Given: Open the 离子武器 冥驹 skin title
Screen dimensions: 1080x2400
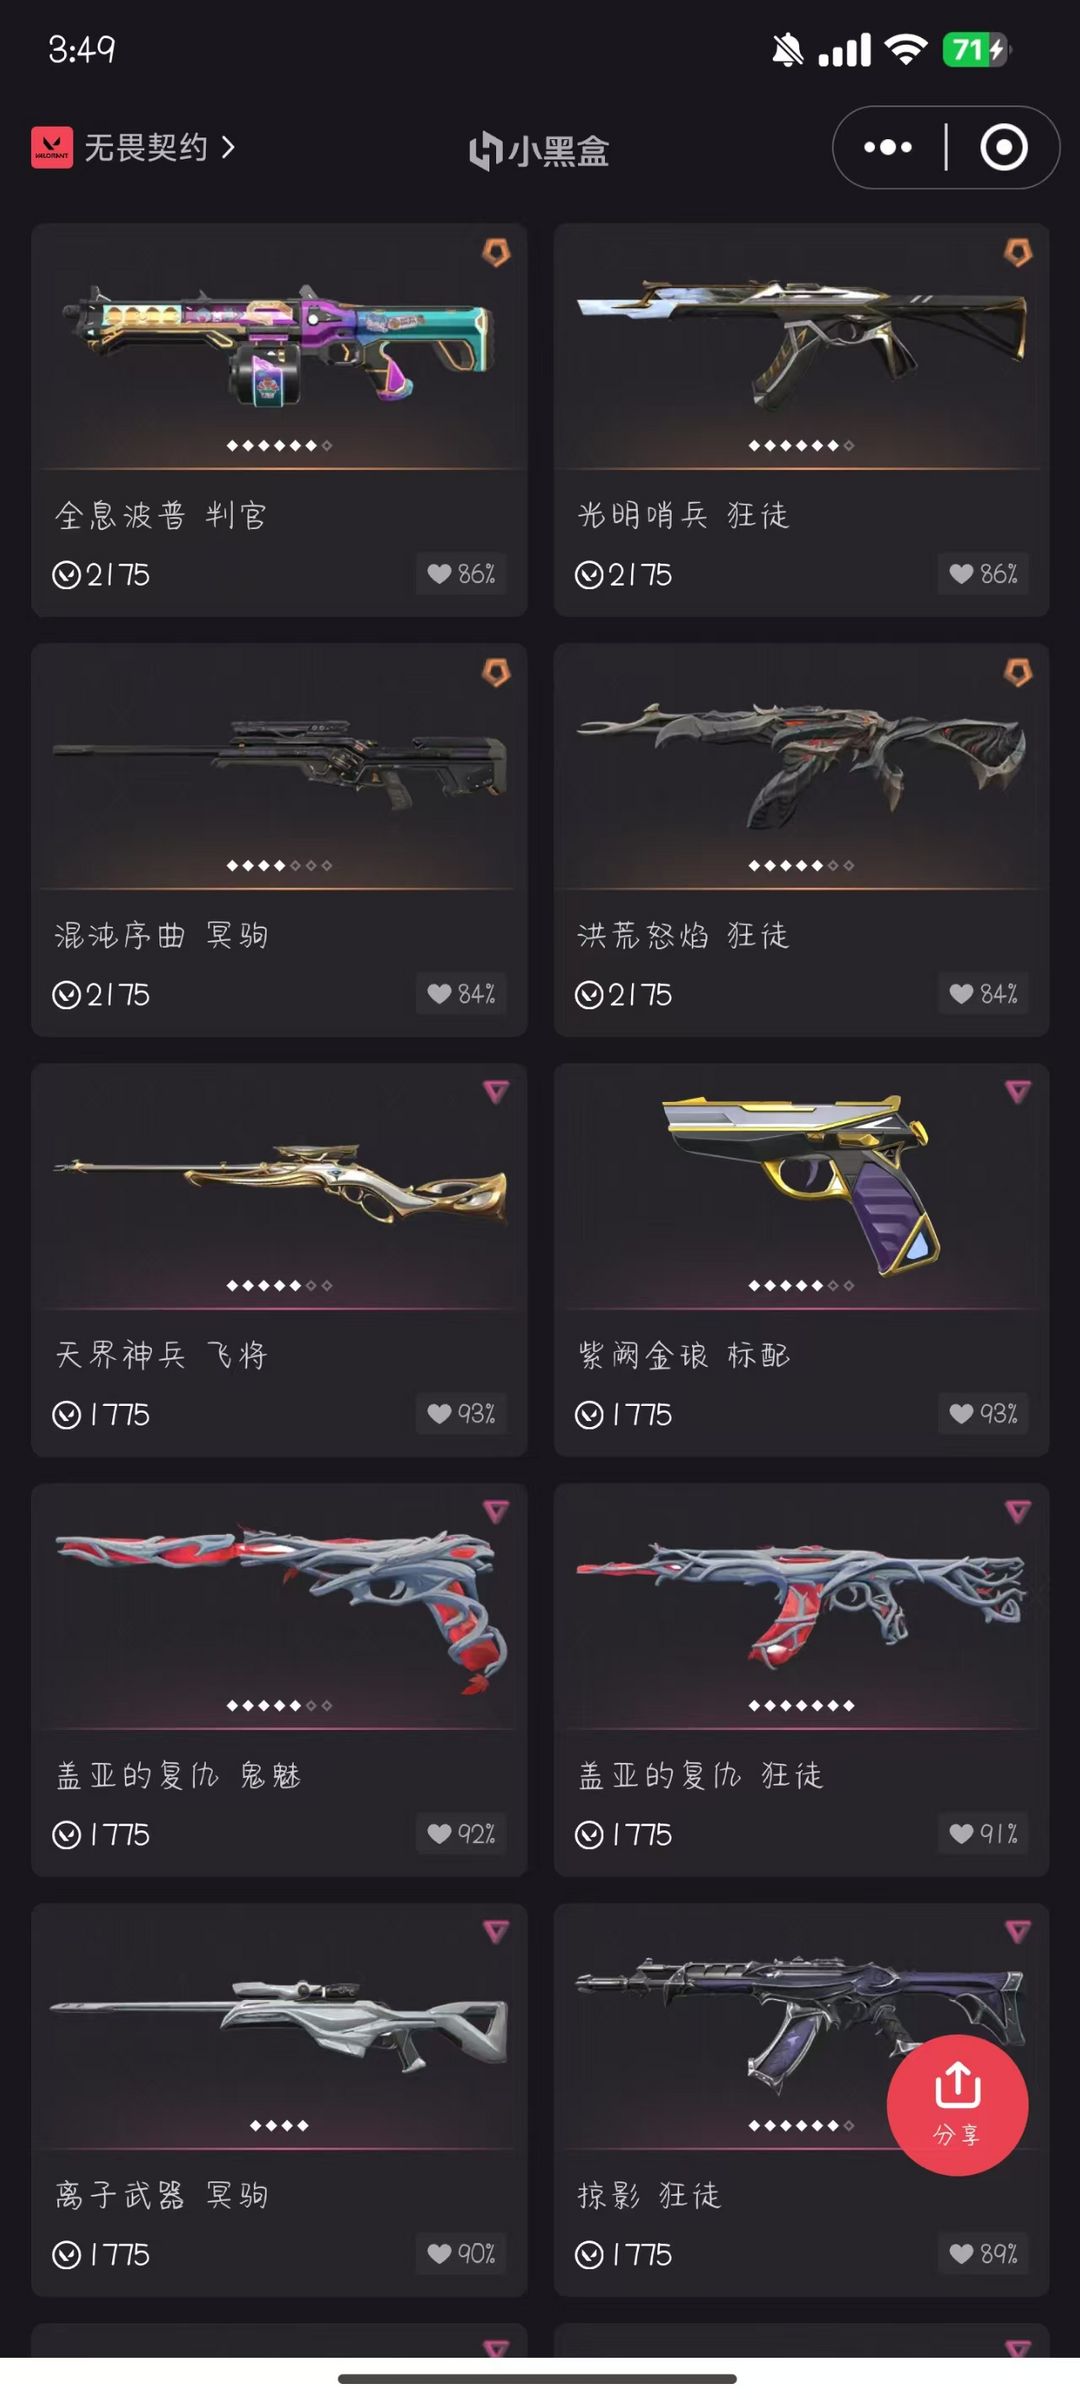Looking at the screenshot, I should pos(162,2195).
